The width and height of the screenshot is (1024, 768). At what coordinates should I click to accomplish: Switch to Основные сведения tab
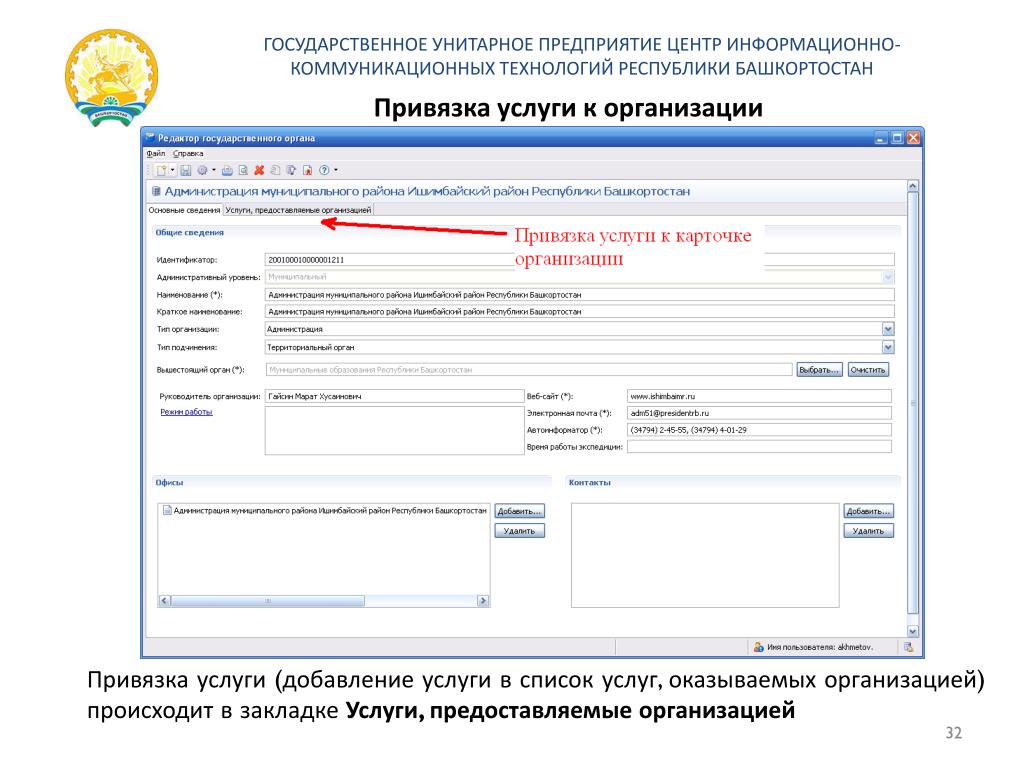pos(184,210)
